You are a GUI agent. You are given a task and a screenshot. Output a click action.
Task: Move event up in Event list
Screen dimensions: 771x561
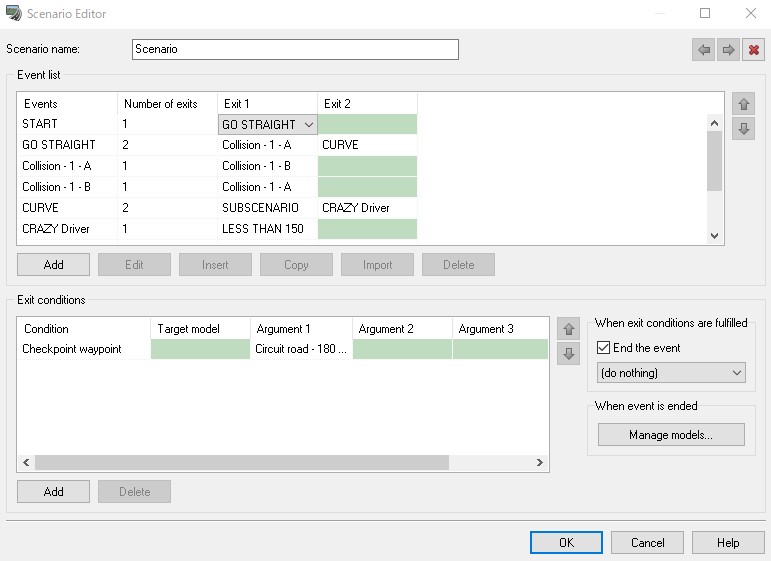(x=743, y=104)
